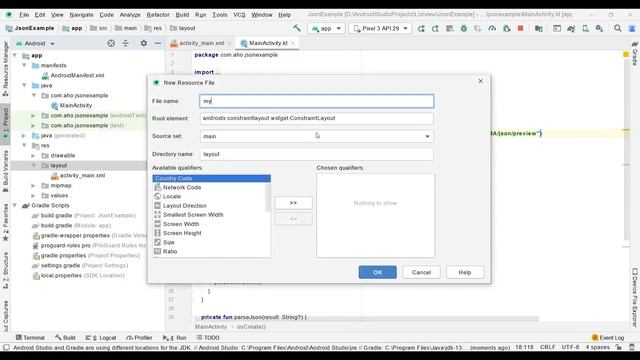The image size is (640, 360).
Task: Expand java (generated) folder
Action: click(x=24, y=136)
